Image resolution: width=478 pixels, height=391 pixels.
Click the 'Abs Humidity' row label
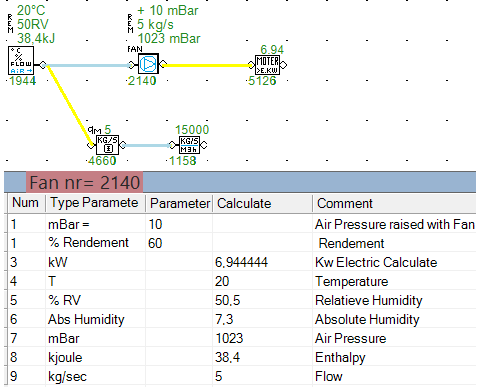[x=86, y=319]
